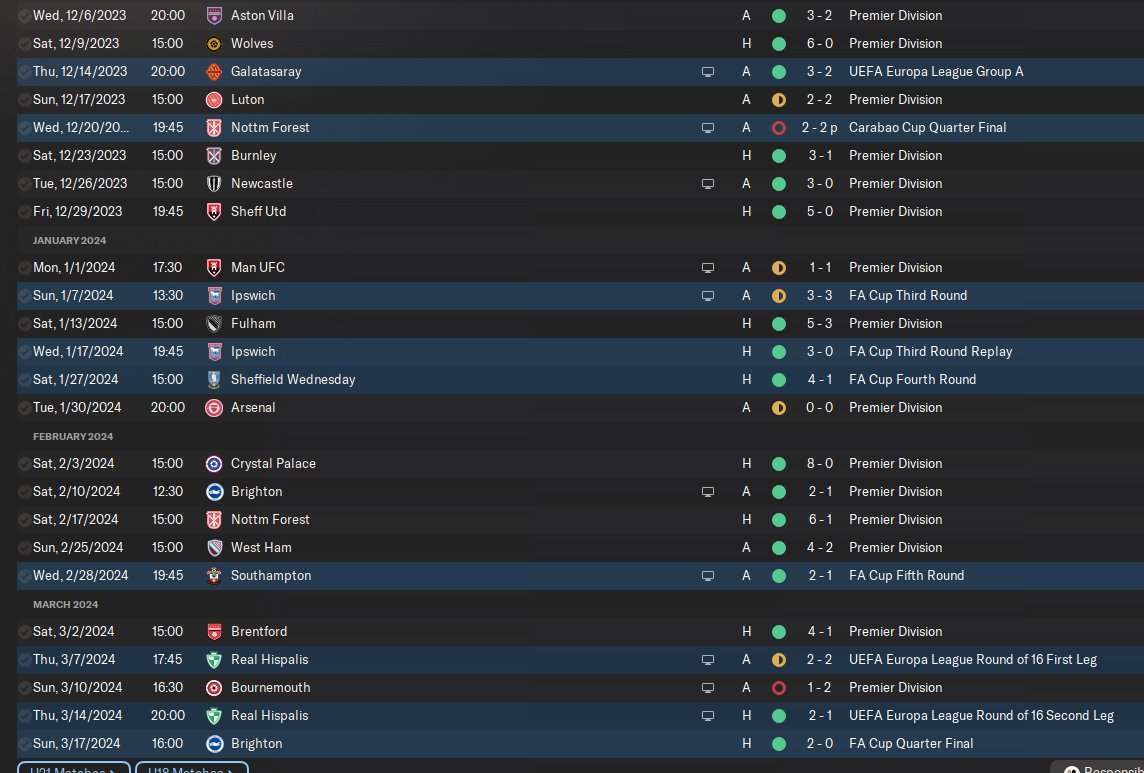
Task: Click the TV icon beside Real Hispalis 3/7 match
Action: coord(708,660)
